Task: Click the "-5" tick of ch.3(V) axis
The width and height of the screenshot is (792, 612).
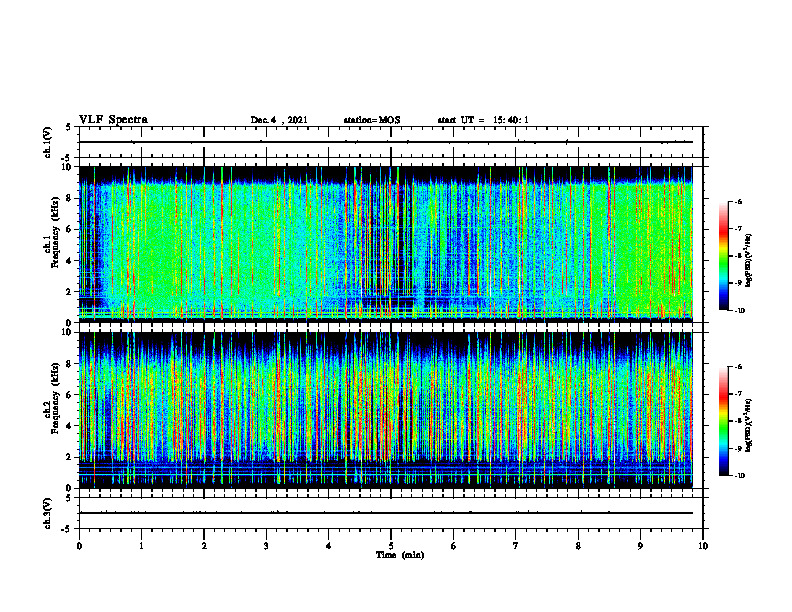Action: click(x=67, y=529)
